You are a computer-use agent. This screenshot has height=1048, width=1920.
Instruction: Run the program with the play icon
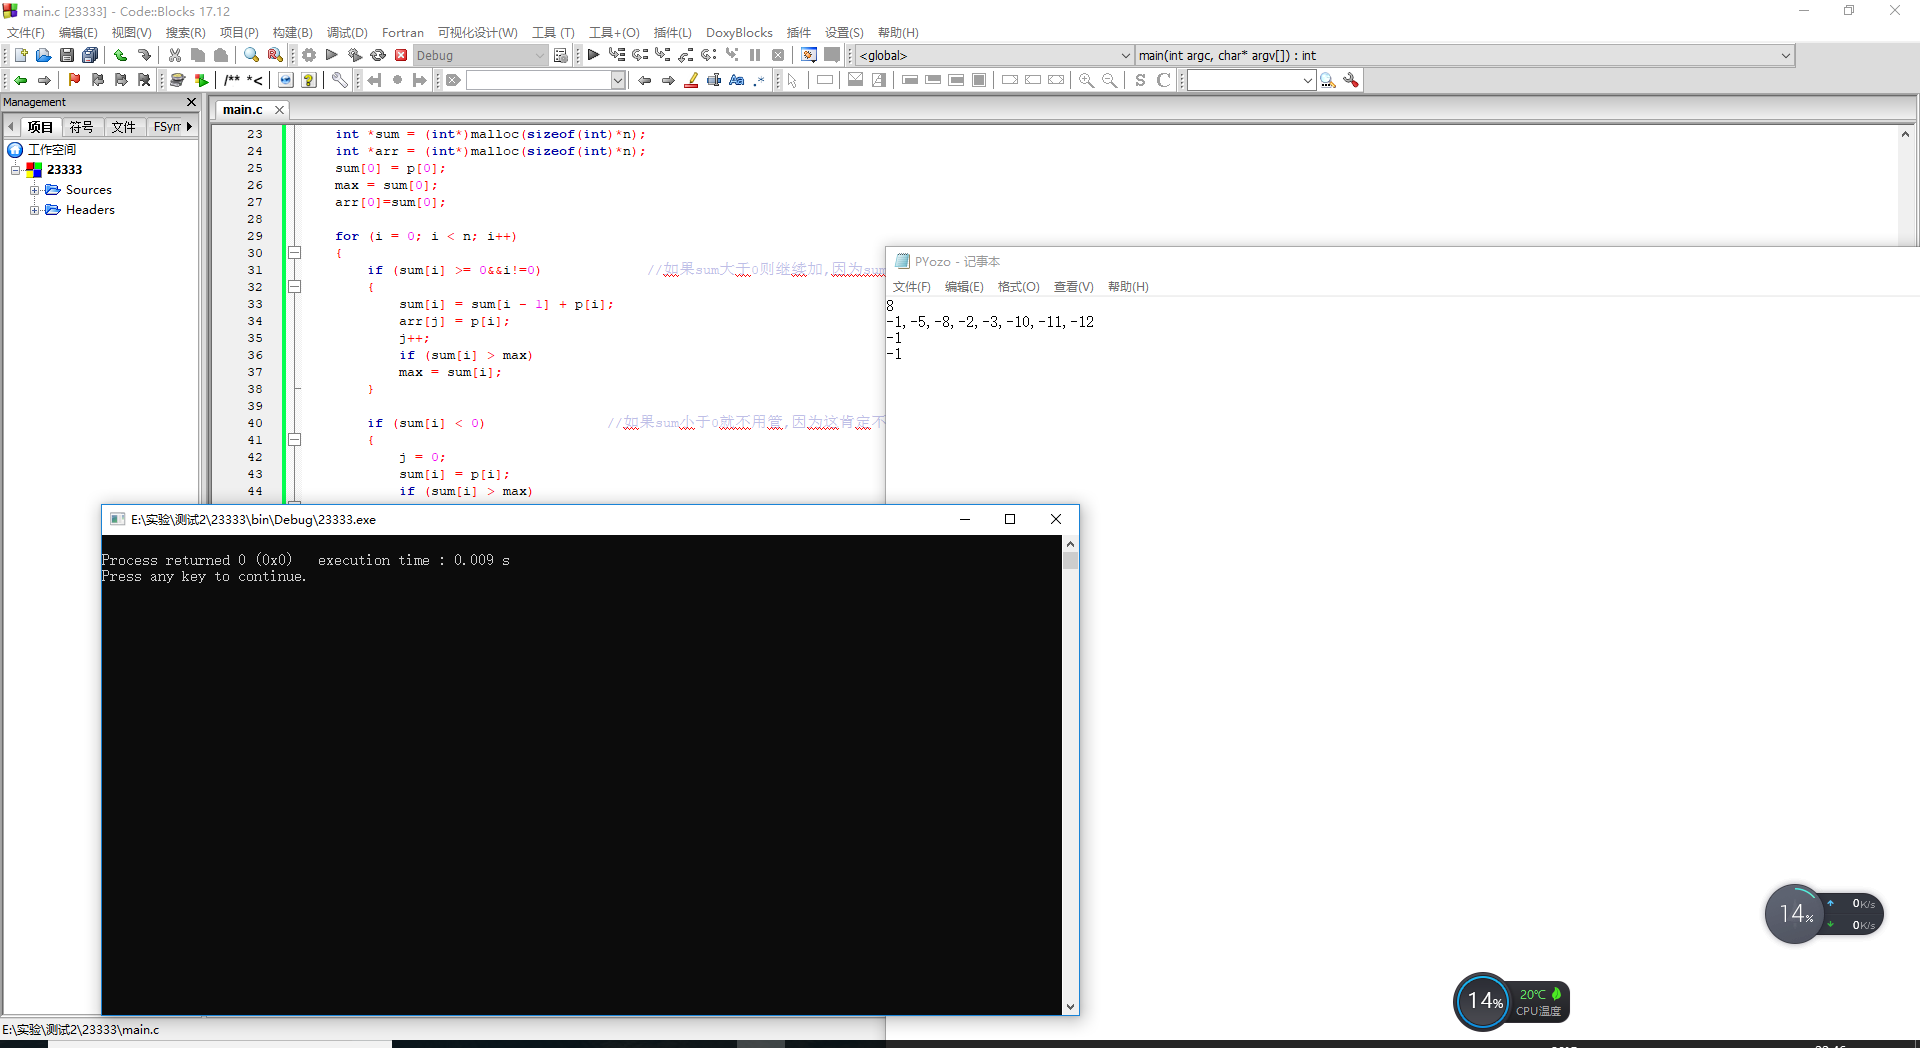332,55
